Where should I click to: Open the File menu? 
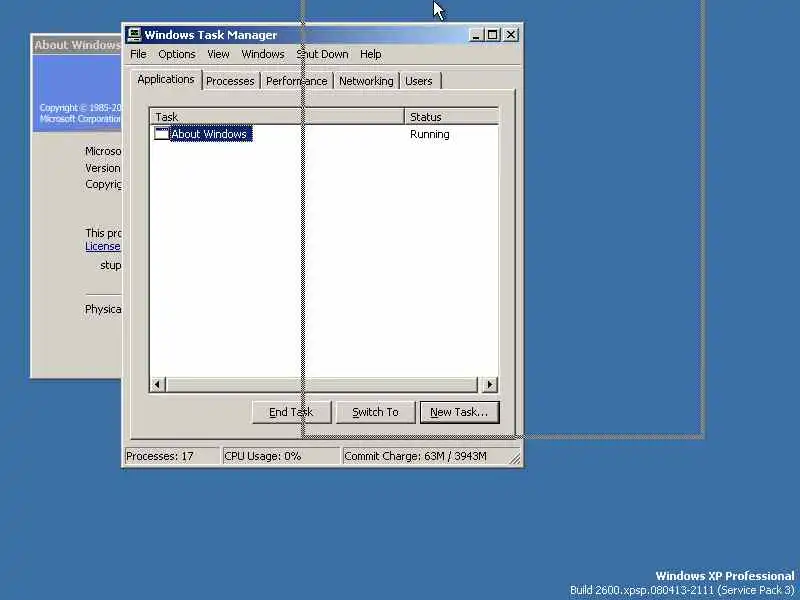[x=138, y=54]
